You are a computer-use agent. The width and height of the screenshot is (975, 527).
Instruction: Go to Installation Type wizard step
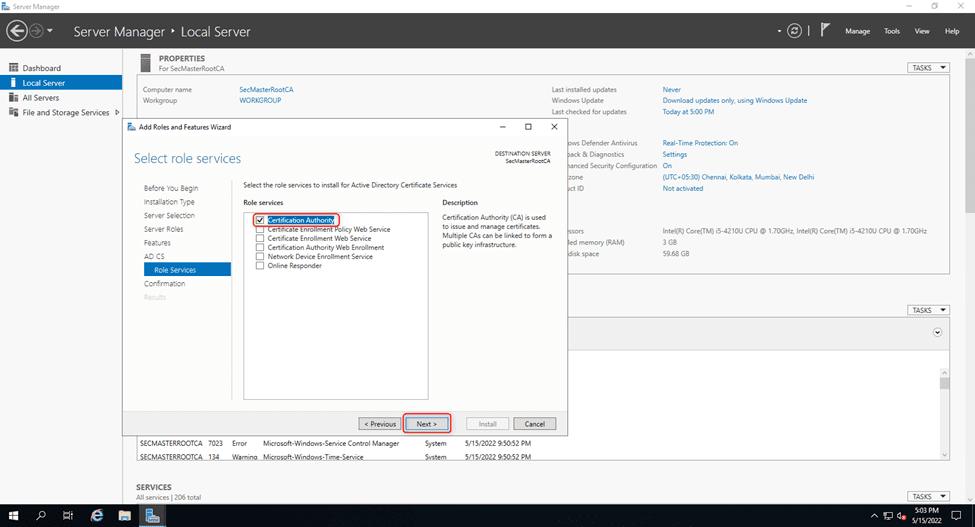point(169,202)
